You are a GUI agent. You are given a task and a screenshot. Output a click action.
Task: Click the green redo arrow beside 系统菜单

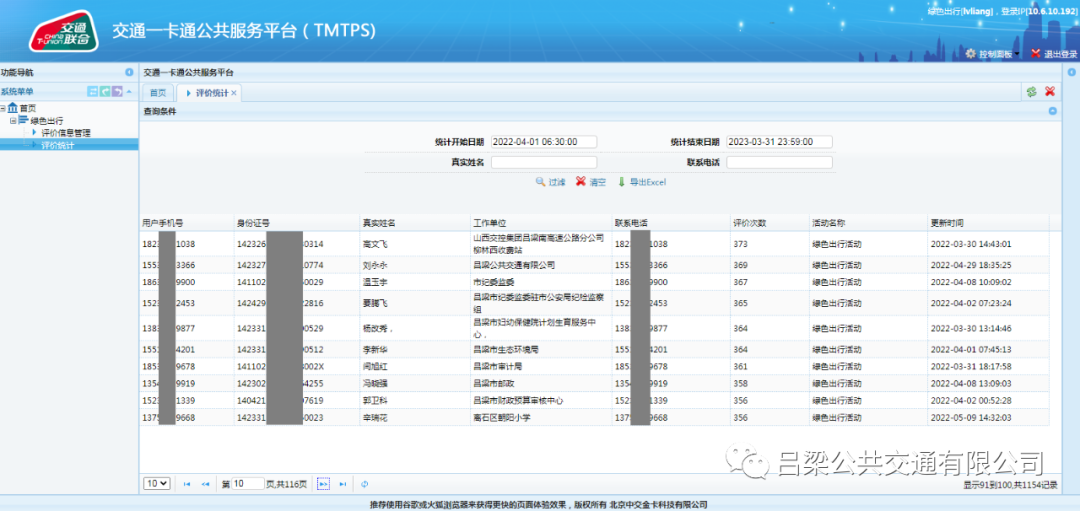(105, 92)
